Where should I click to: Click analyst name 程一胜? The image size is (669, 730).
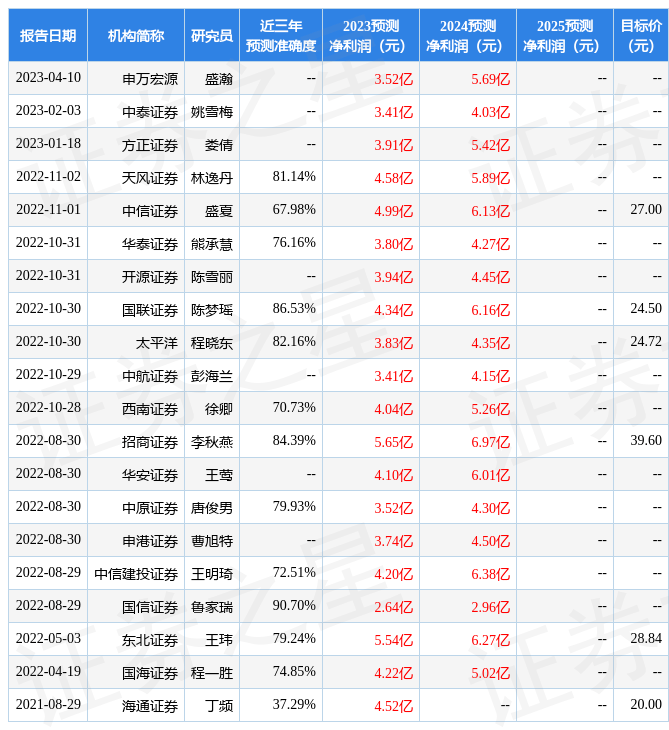[212, 674]
